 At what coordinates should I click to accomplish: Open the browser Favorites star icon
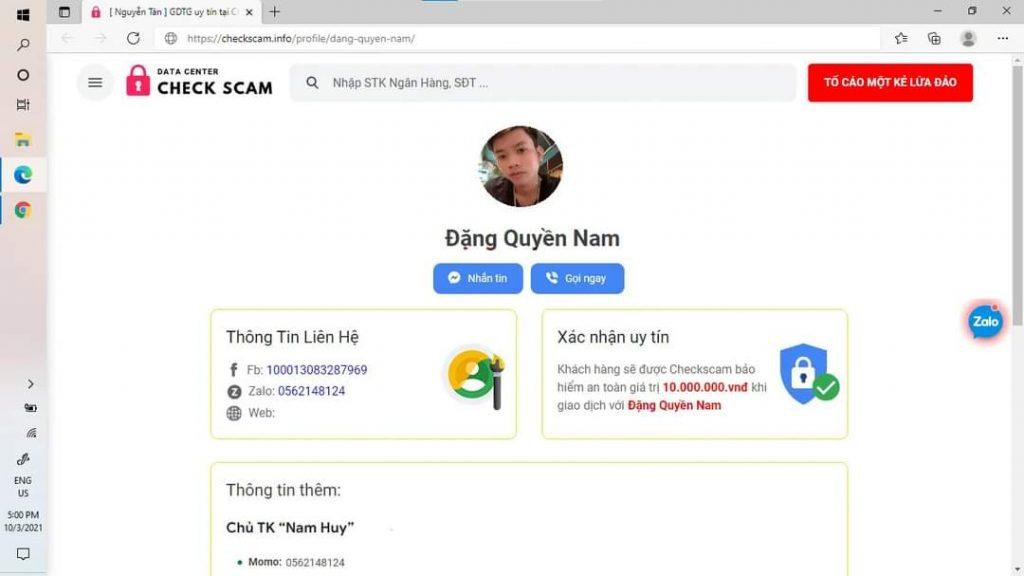(x=901, y=39)
